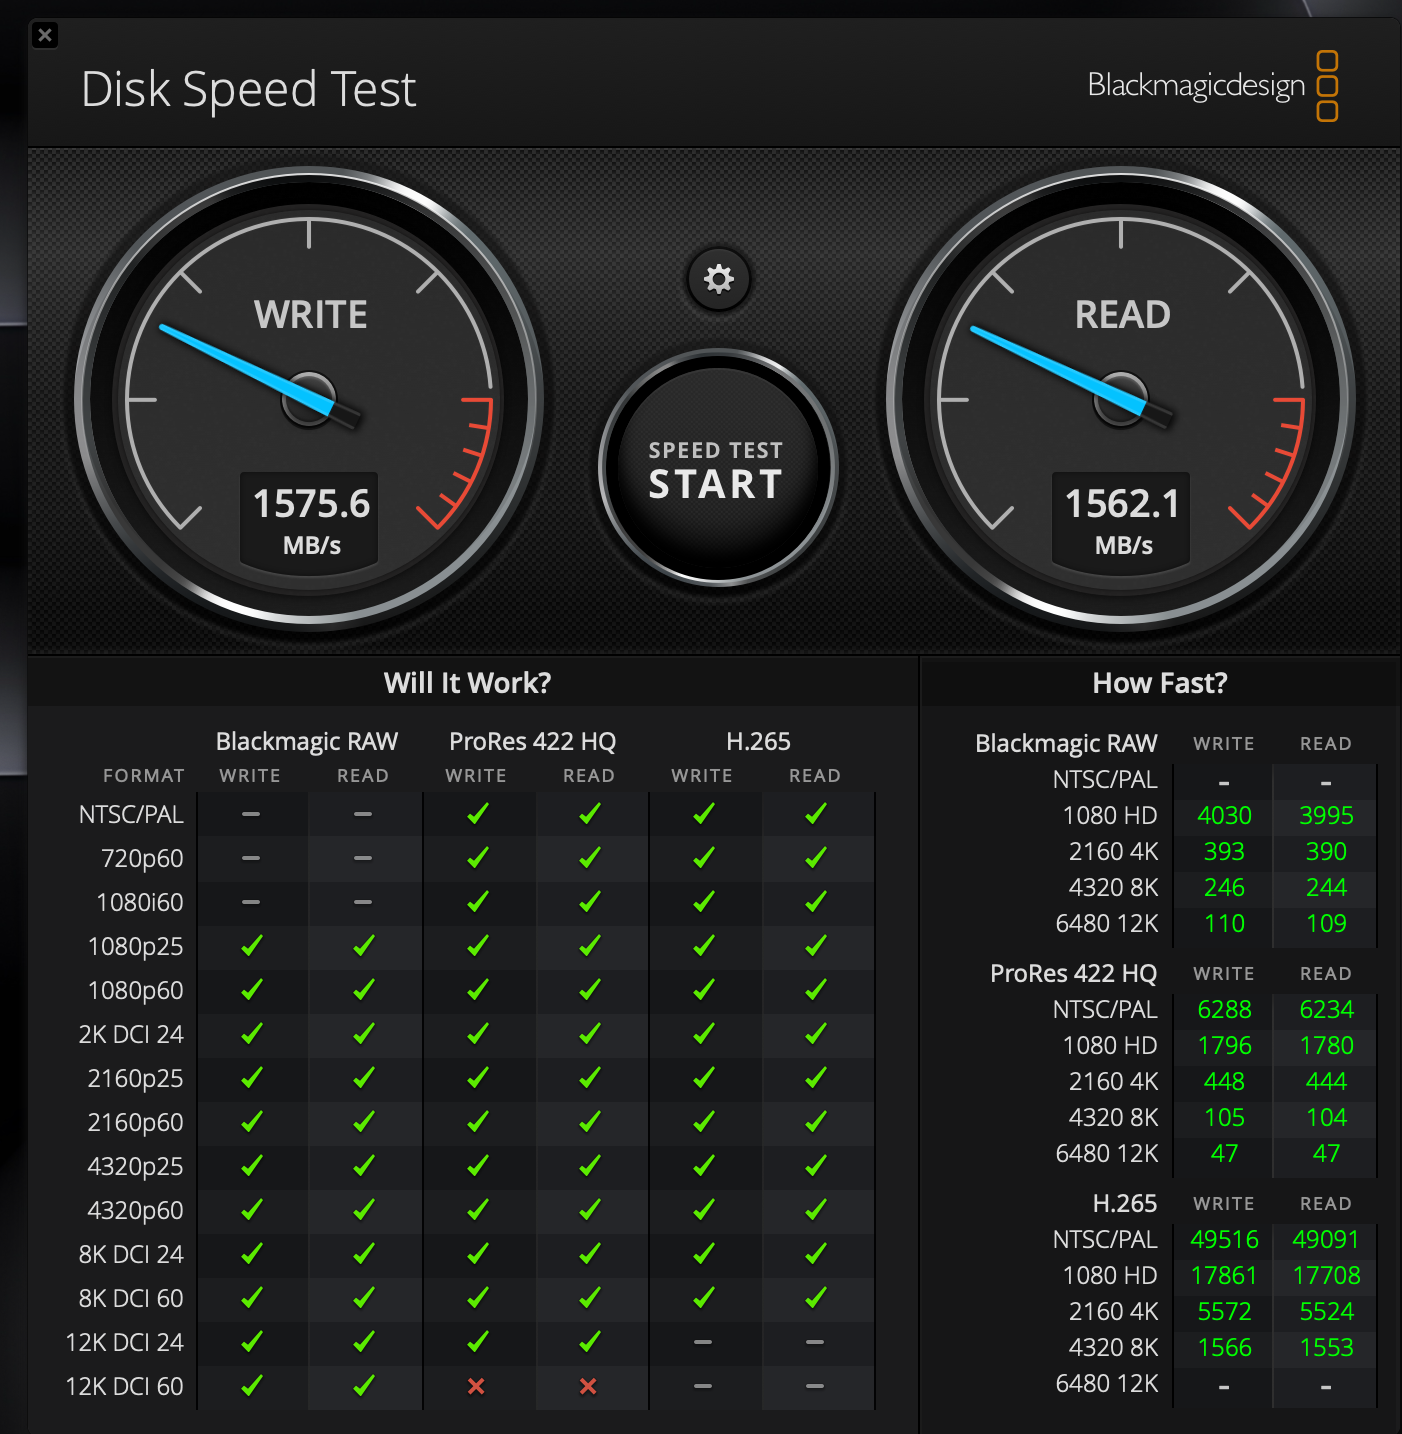Click ProRes NTSC/PAL write value 6288
Image resolution: width=1402 pixels, height=1434 pixels.
(x=1224, y=1009)
